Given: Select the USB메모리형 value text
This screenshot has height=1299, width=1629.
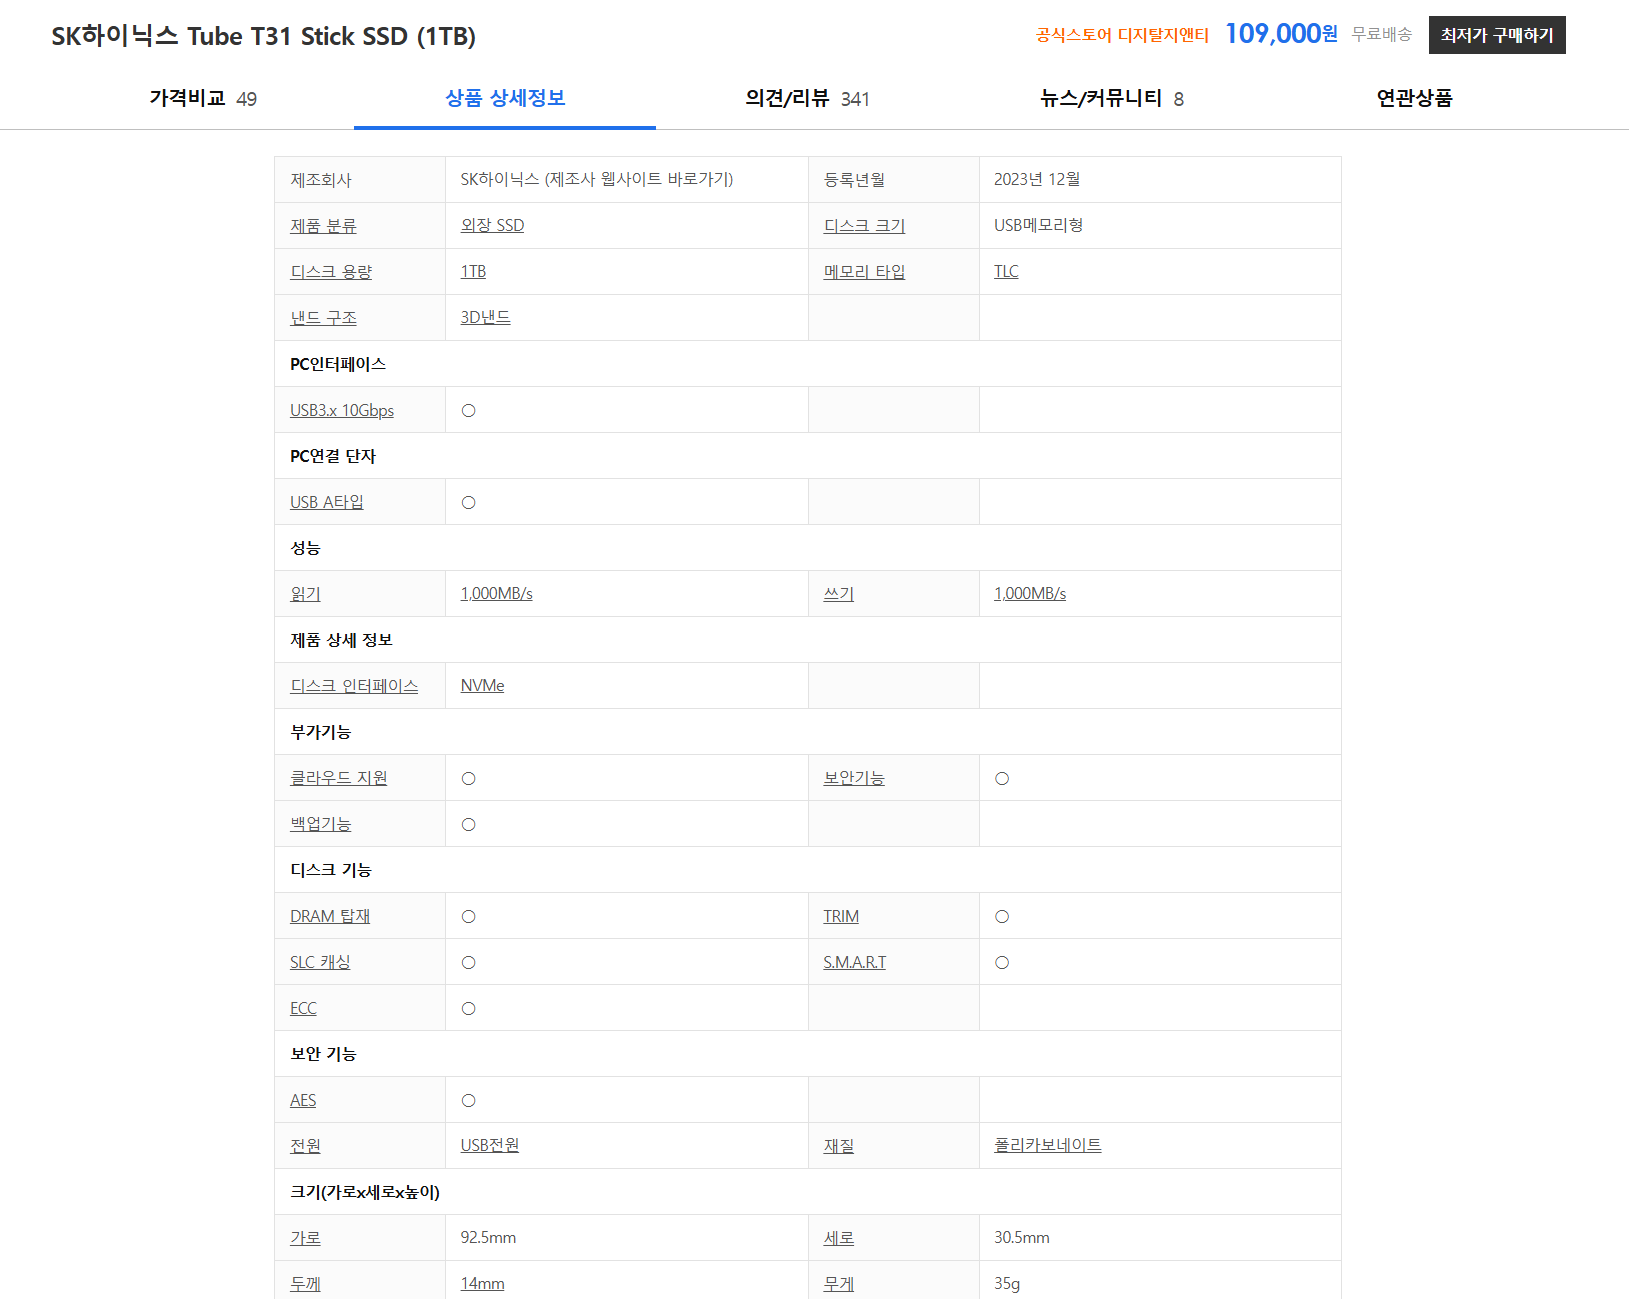Looking at the screenshot, I should pyautogui.click(x=1038, y=225).
